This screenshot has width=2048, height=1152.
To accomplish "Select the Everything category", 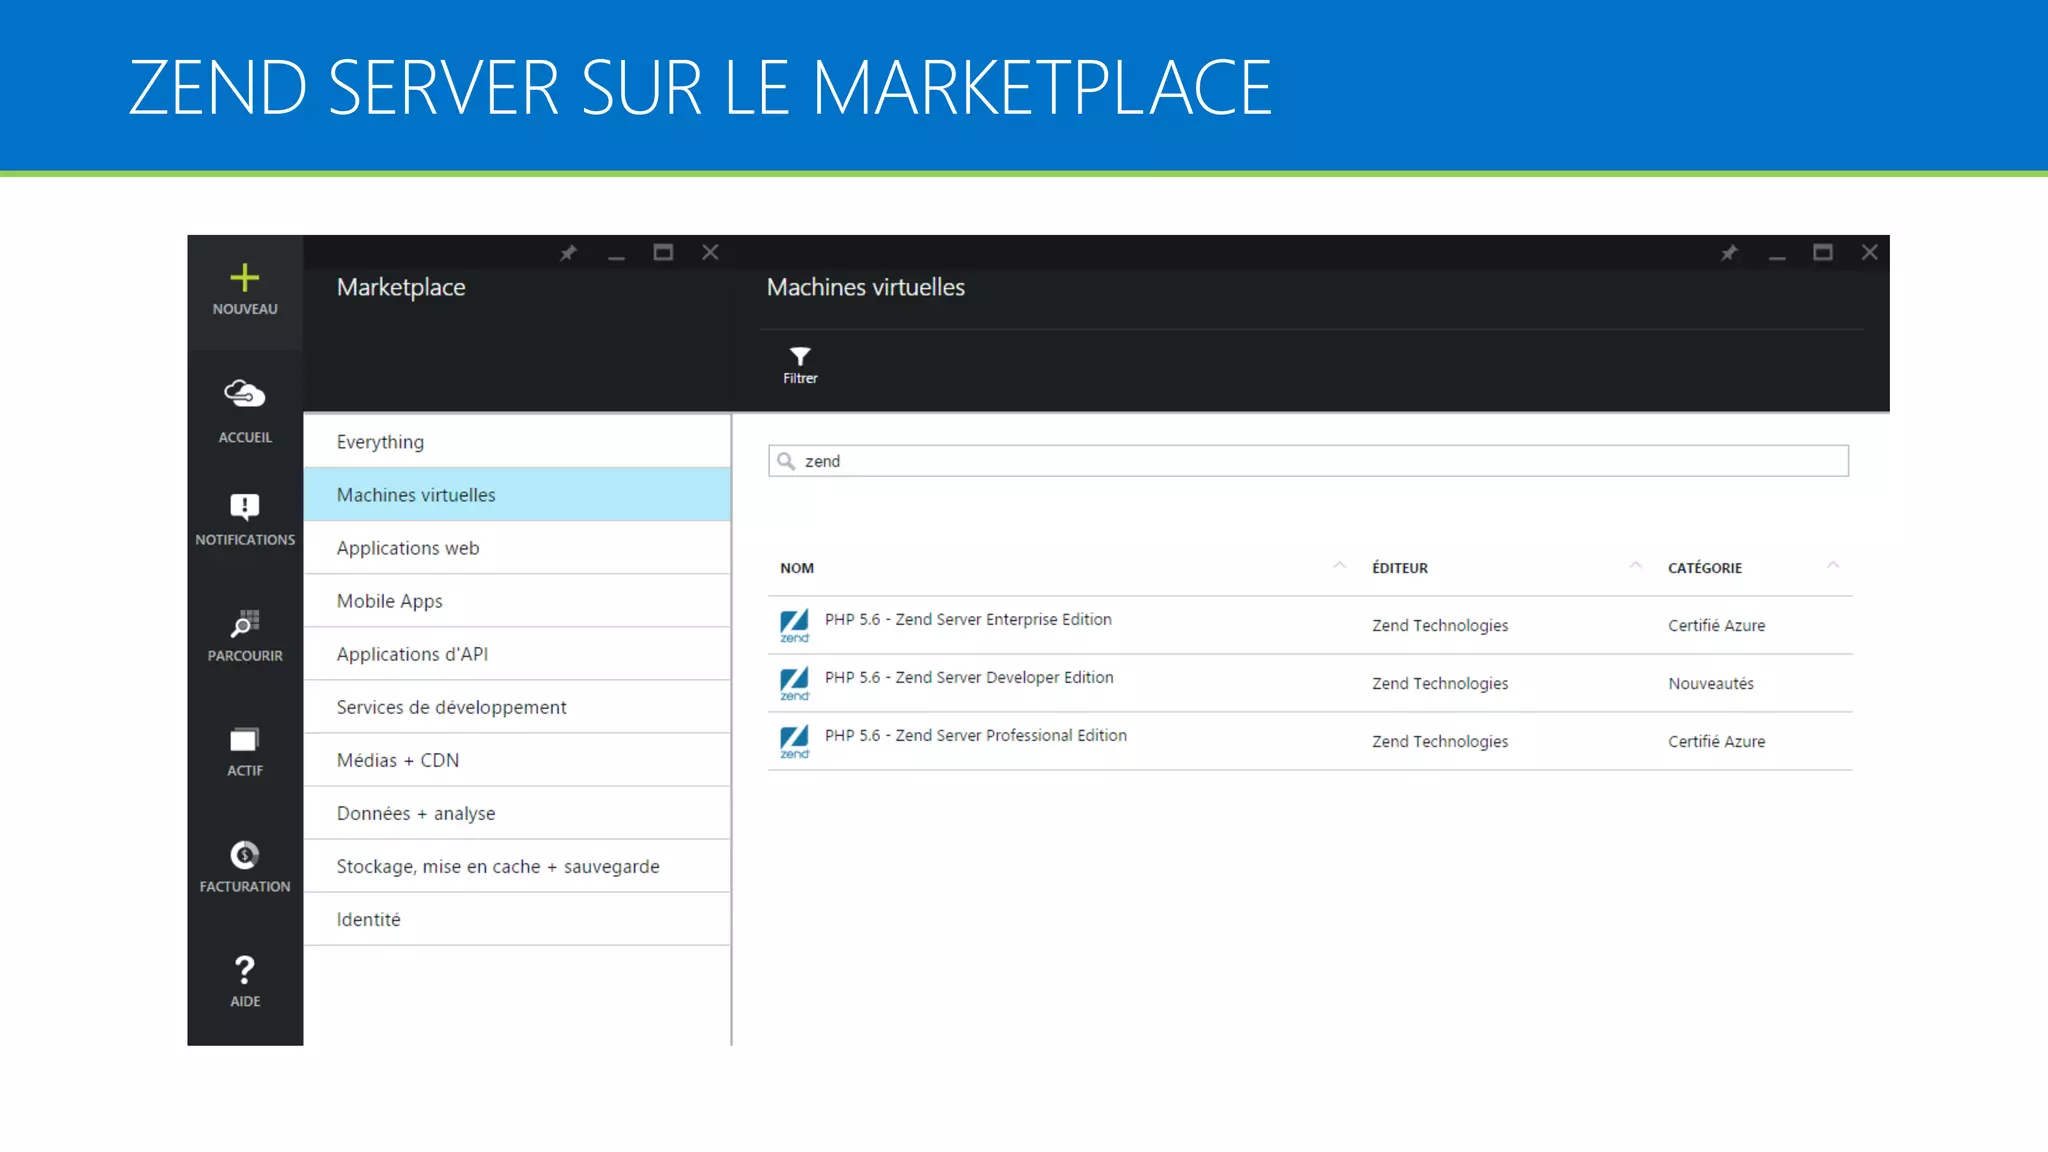I will click(x=380, y=442).
